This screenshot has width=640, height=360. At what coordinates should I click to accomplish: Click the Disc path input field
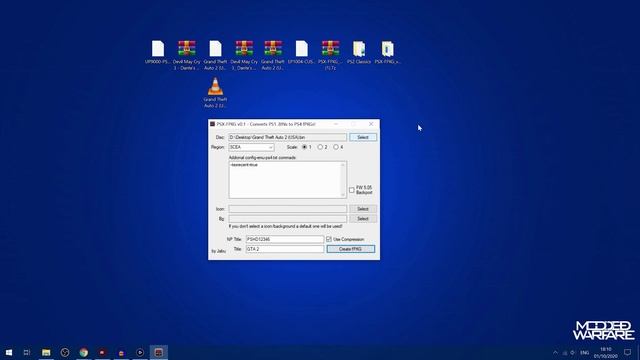point(287,138)
